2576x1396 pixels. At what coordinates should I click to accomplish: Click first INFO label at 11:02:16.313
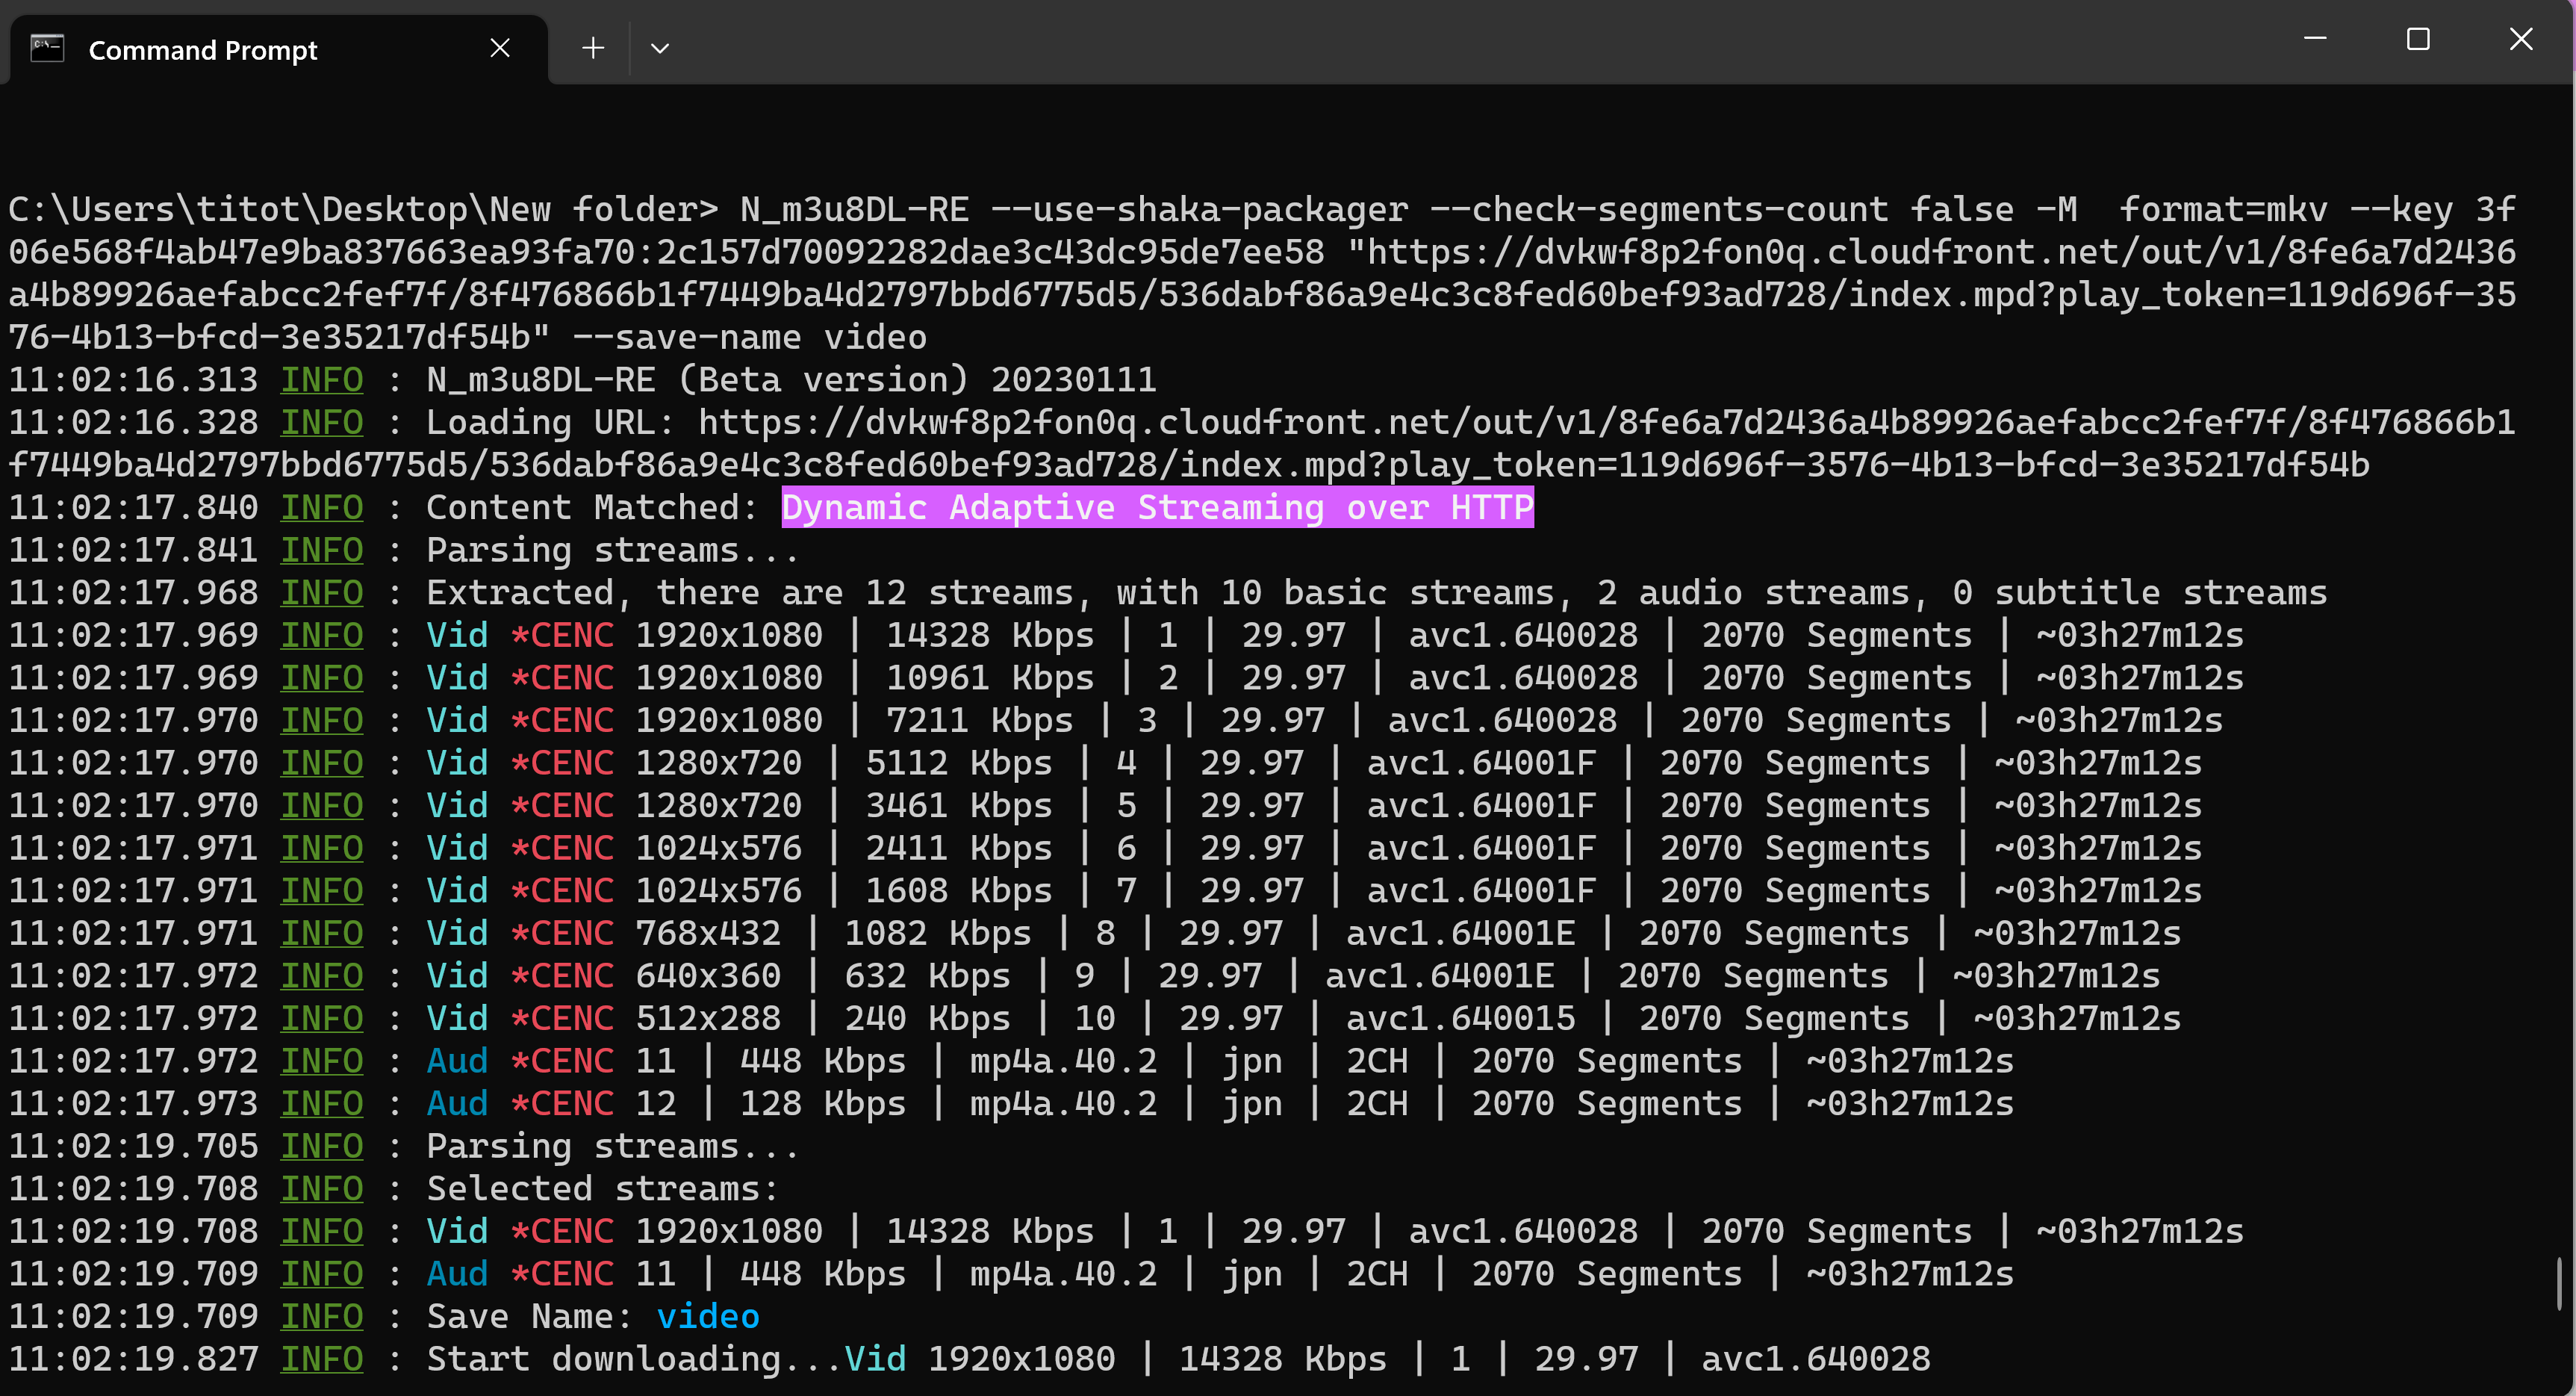pyautogui.click(x=321, y=380)
